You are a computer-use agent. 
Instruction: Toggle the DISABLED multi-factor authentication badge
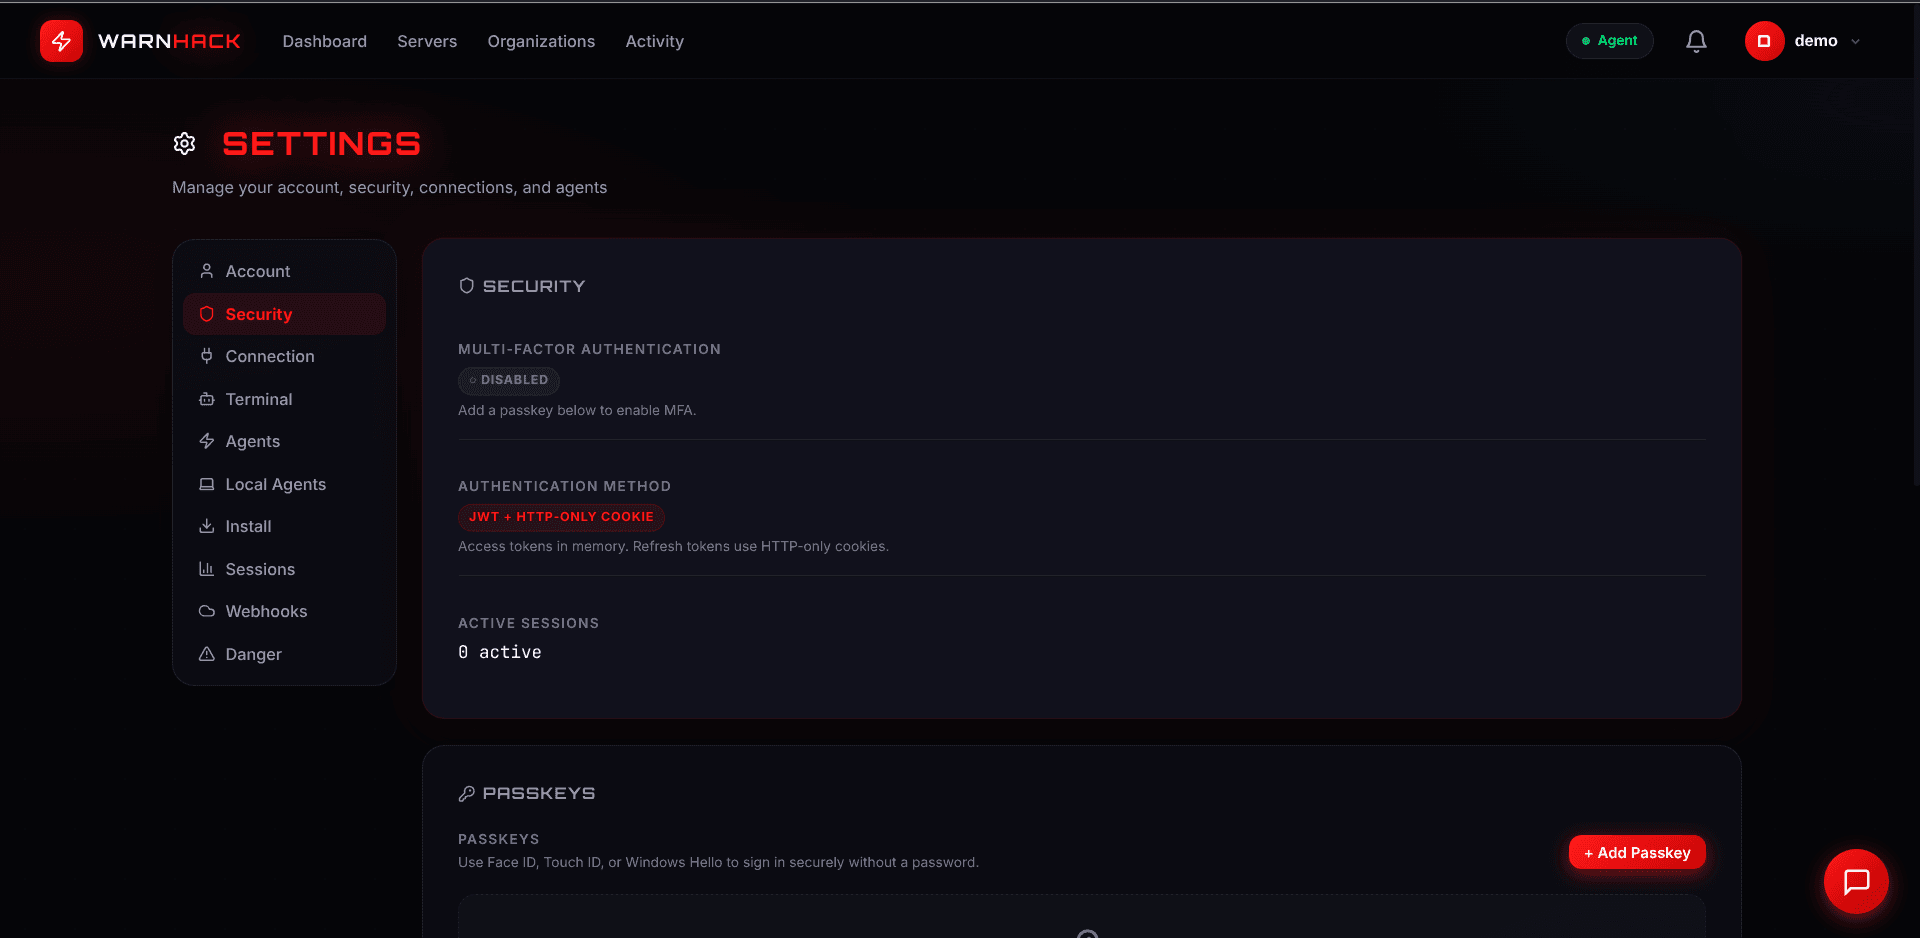coord(508,380)
